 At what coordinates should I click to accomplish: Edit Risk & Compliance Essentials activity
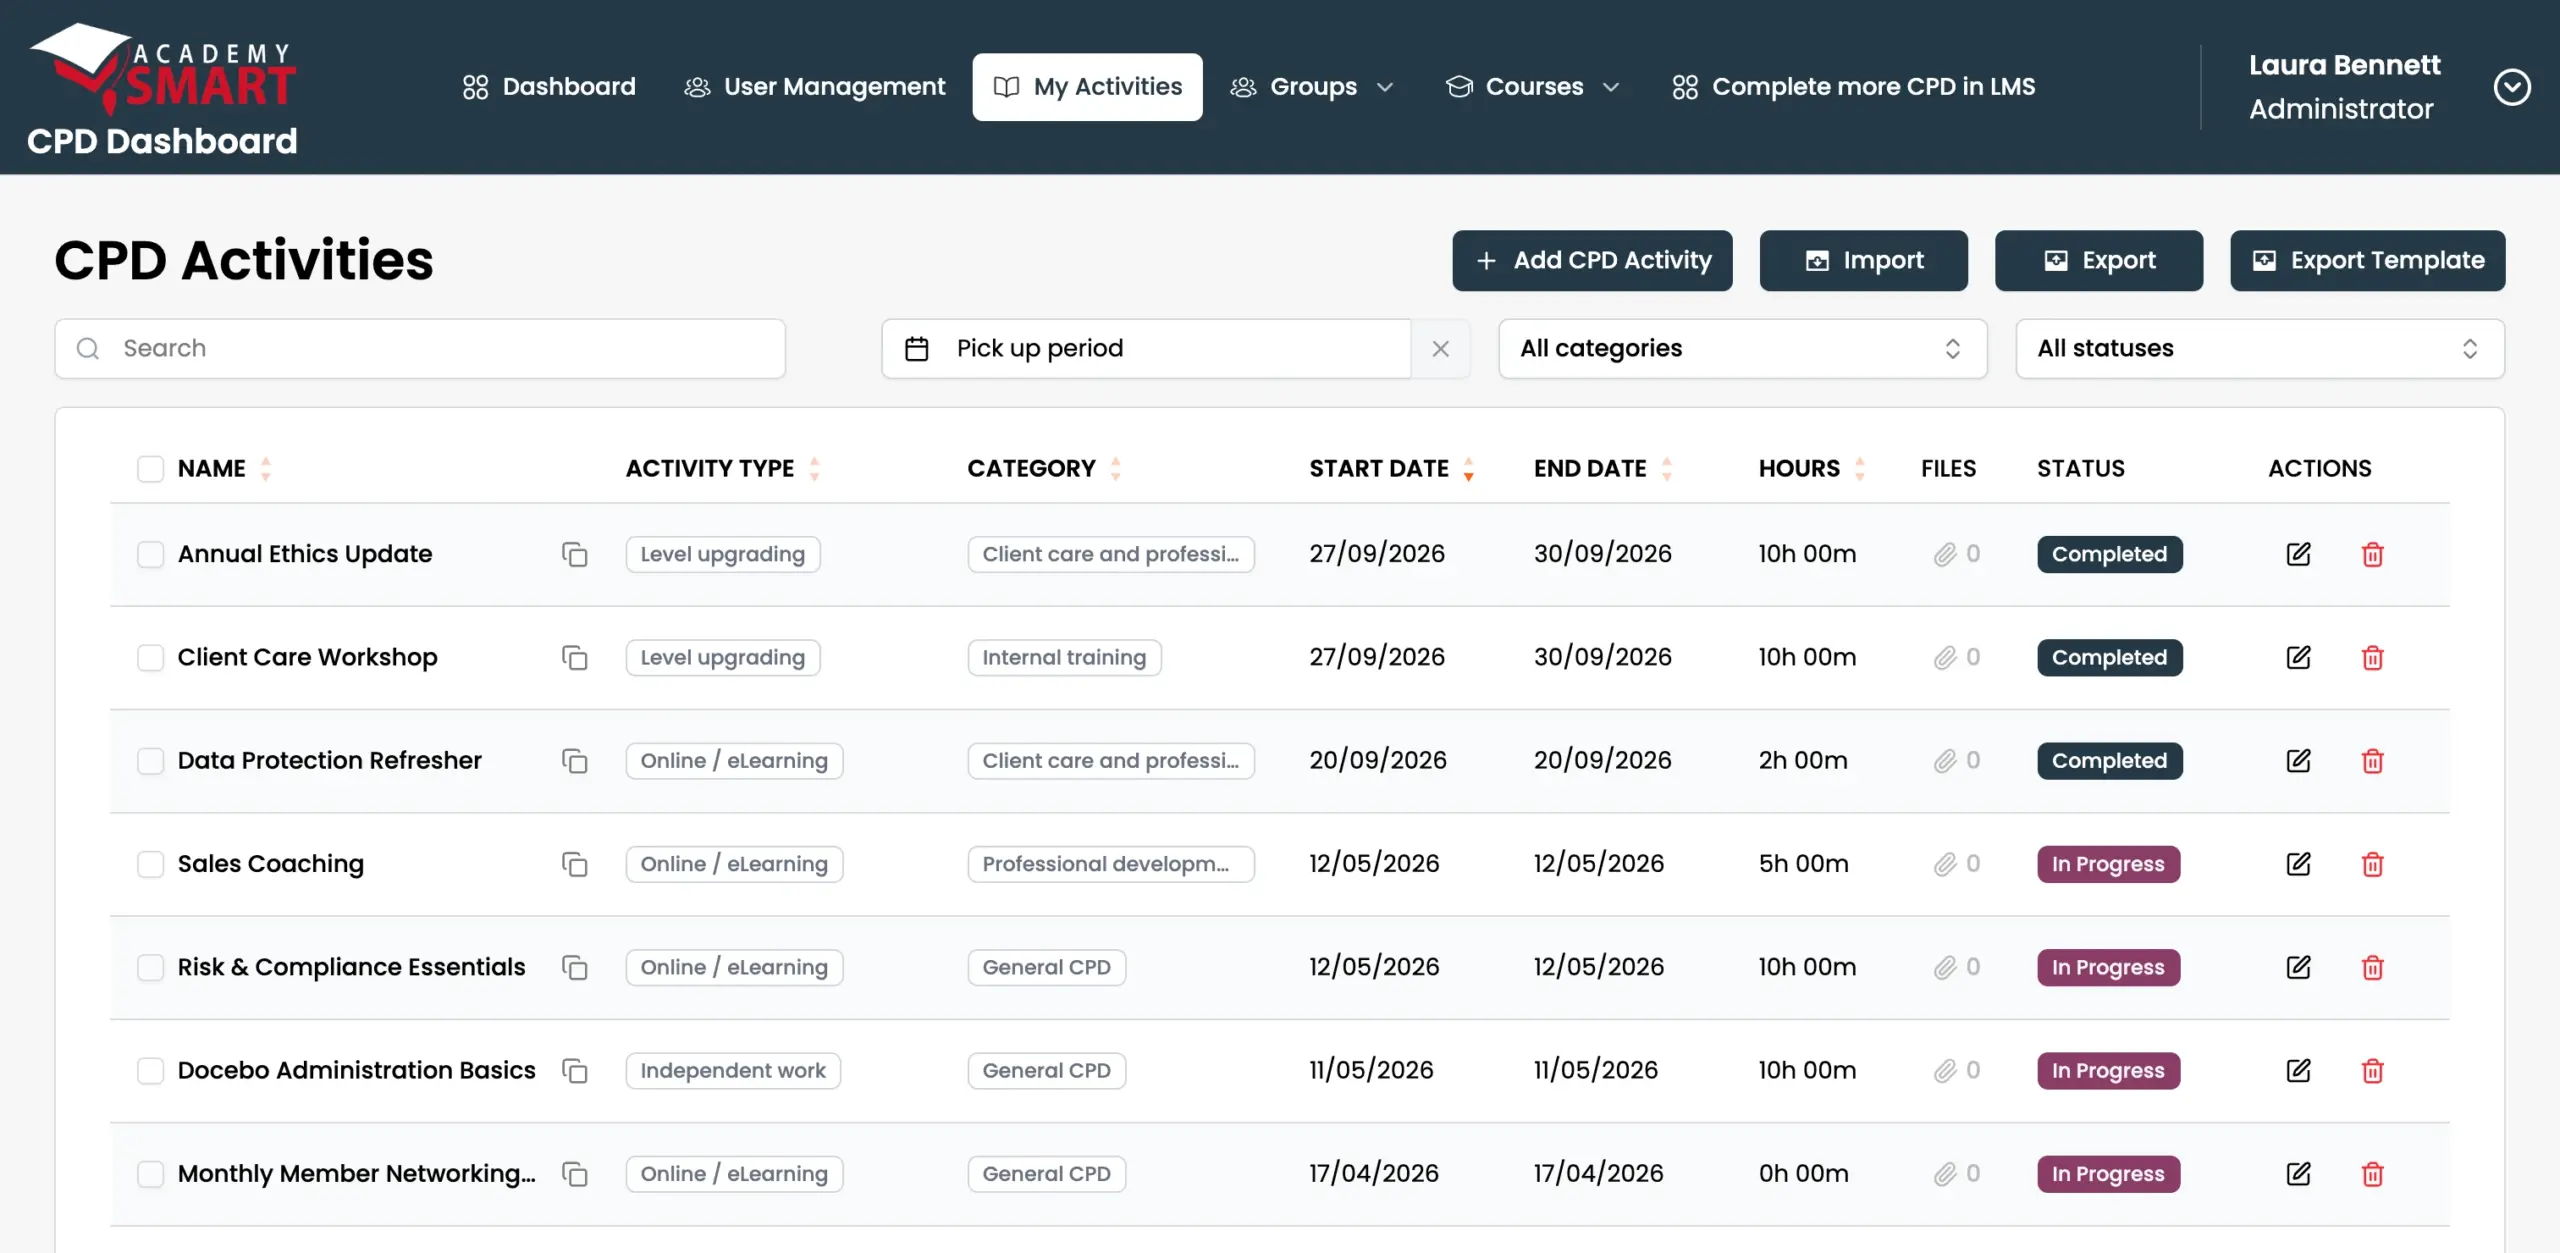2298,967
